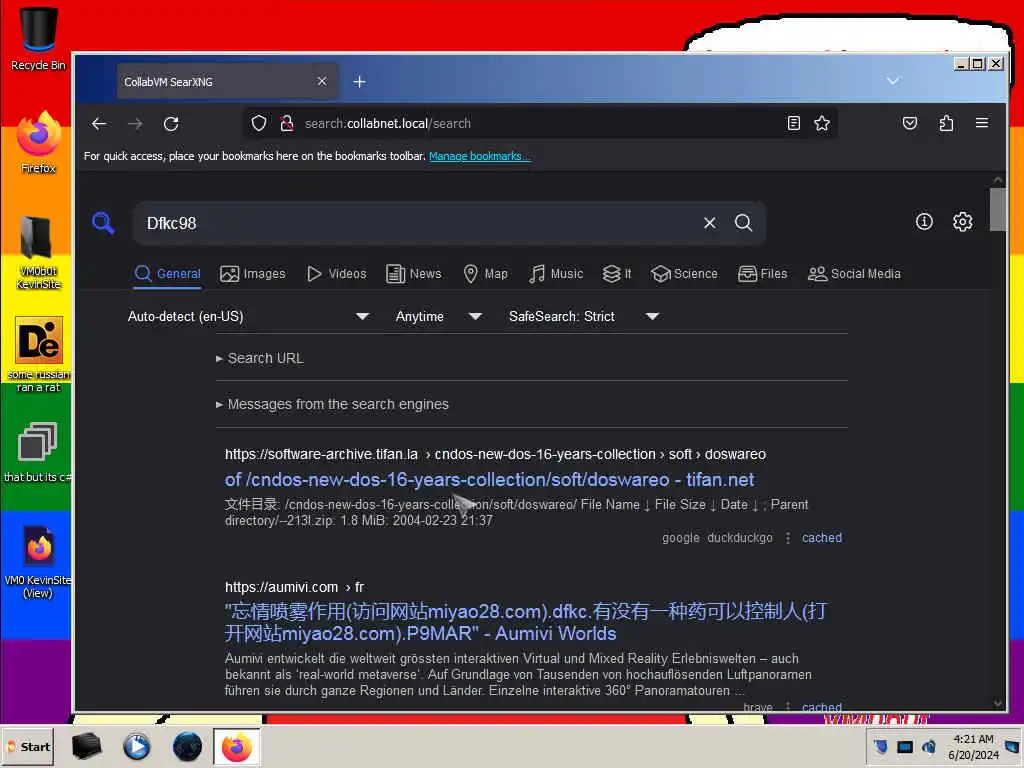Open the Start menu
The image size is (1024, 768).
click(x=29, y=746)
